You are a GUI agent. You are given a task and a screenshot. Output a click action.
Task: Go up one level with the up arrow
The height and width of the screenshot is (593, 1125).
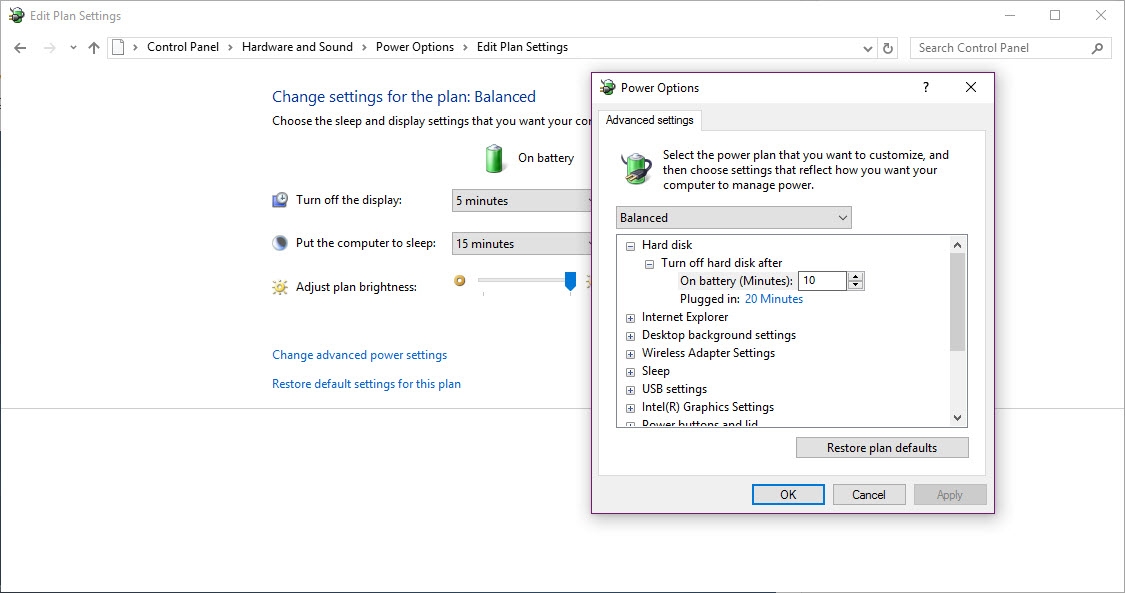tap(94, 48)
